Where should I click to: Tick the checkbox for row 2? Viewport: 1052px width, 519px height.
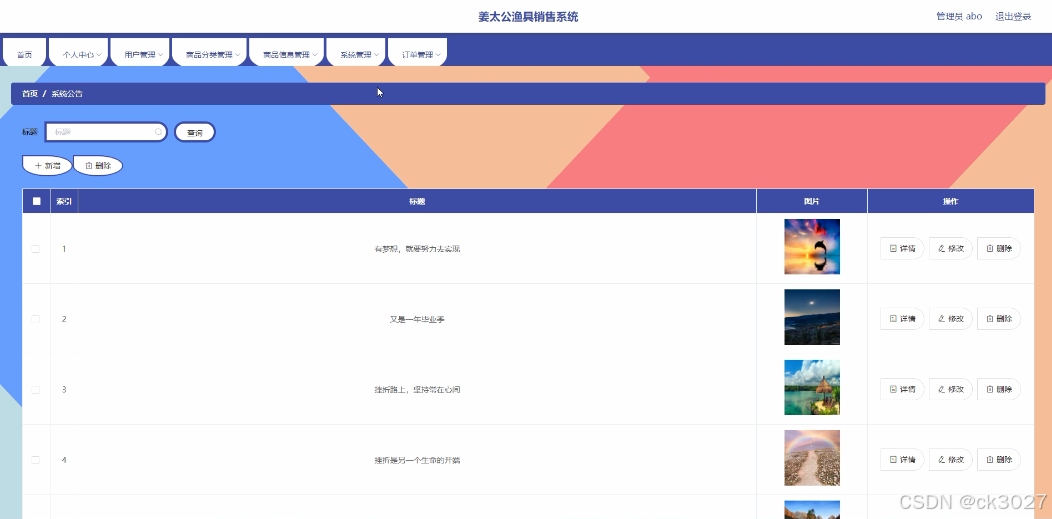(x=36, y=319)
